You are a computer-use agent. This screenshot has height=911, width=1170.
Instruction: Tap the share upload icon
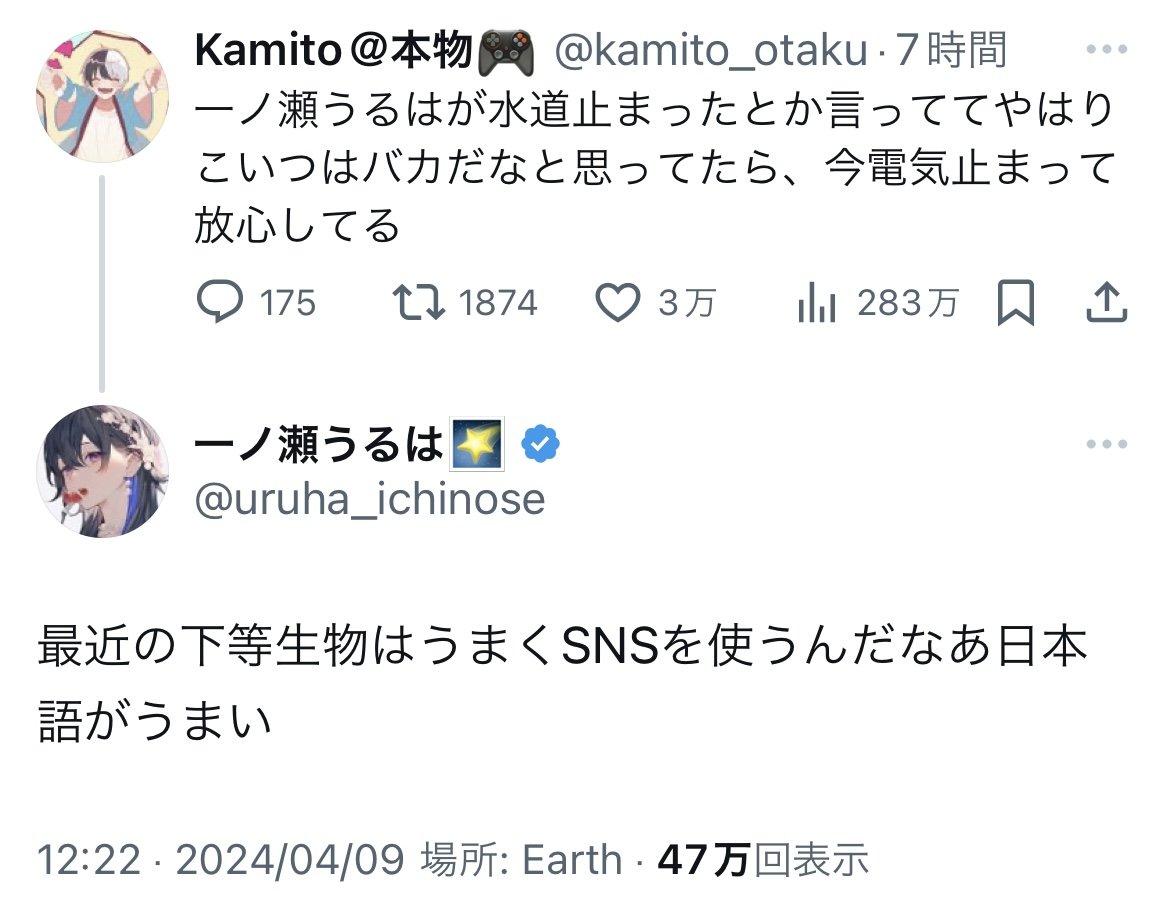click(x=1107, y=303)
